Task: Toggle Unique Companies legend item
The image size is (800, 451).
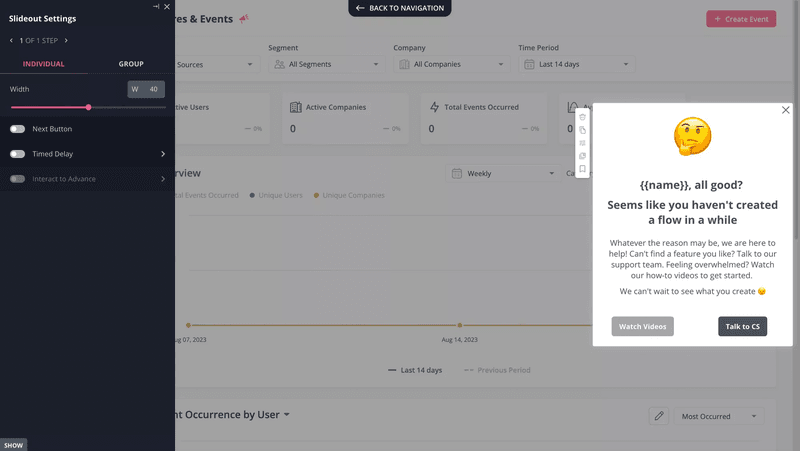Action: point(349,195)
